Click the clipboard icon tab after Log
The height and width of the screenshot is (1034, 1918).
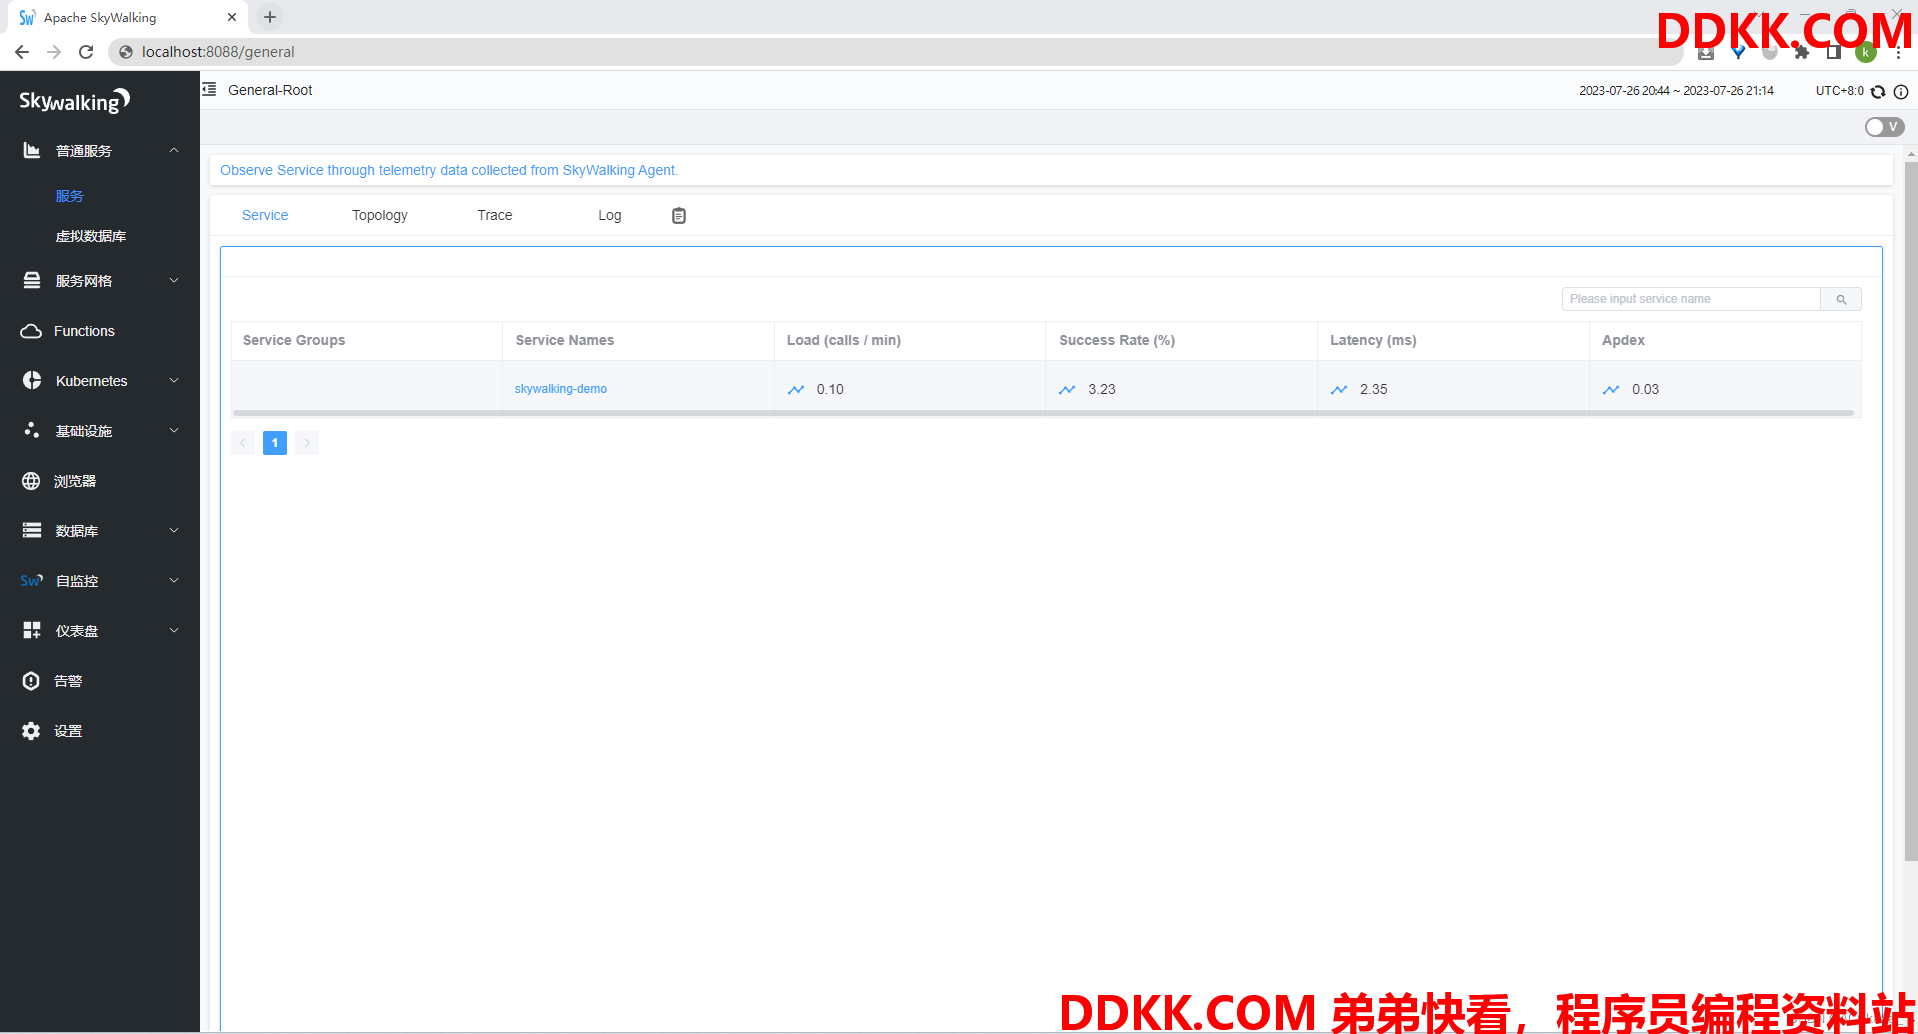679,215
